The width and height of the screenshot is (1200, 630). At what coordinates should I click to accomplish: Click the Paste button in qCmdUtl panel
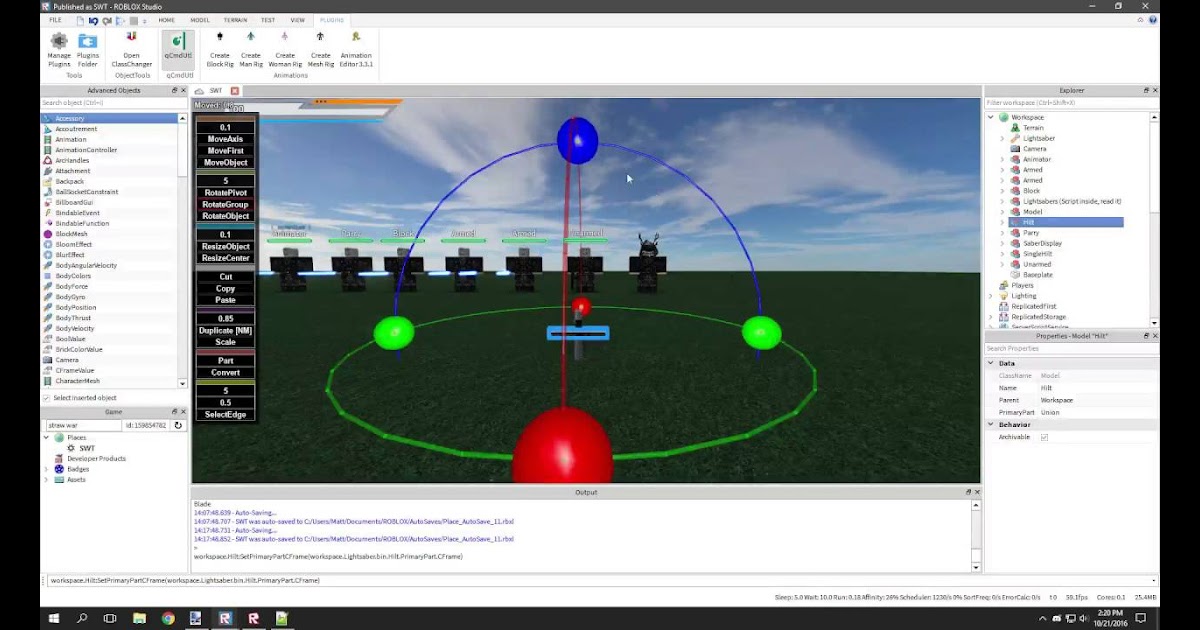[x=225, y=300]
